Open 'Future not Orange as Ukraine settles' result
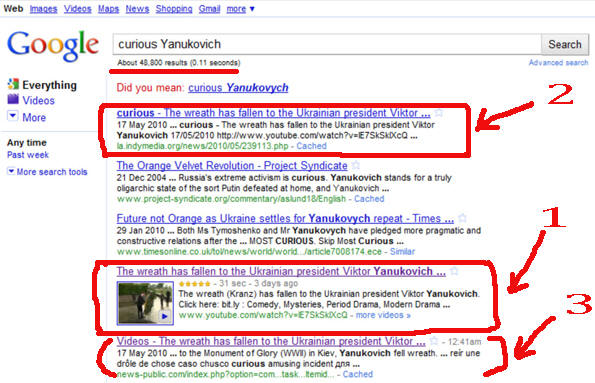 (285, 218)
